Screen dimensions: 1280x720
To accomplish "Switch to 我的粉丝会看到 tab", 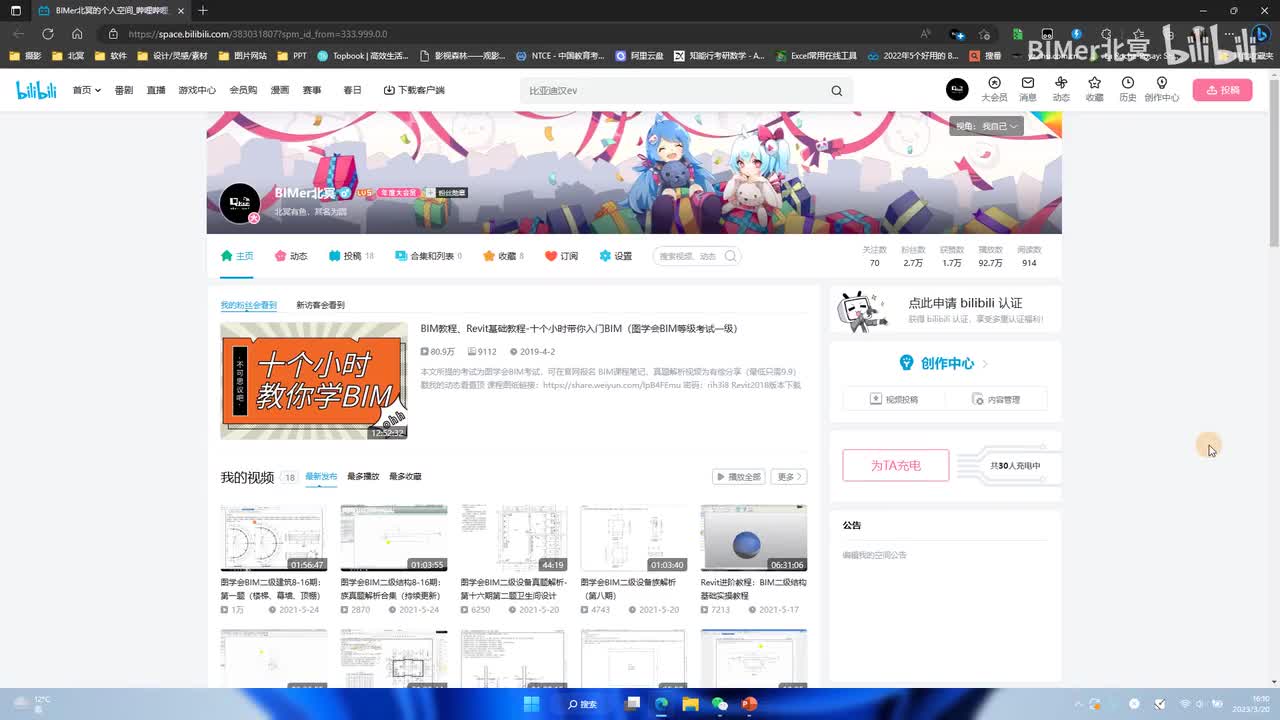I will coord(248,305).
